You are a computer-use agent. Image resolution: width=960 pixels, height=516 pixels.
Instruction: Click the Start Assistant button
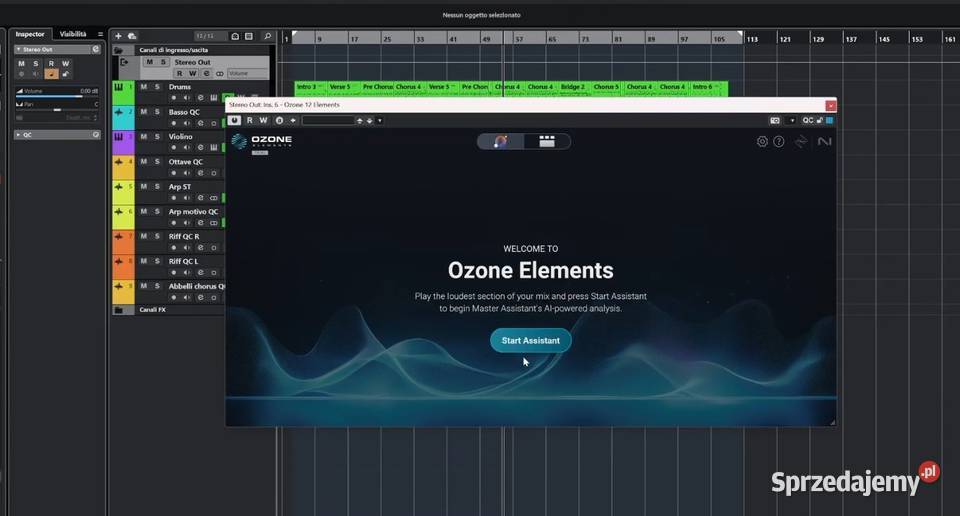(x=530, y=340)
